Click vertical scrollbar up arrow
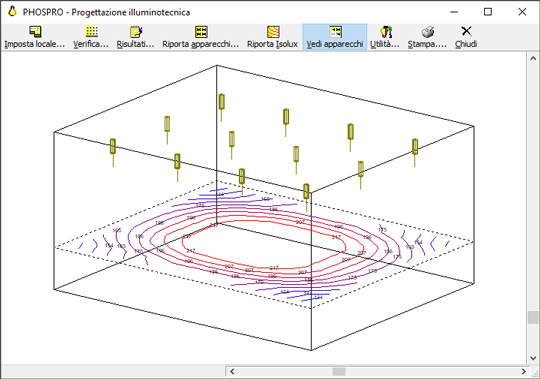The image size is (540, 379). (x=533, y=59)
